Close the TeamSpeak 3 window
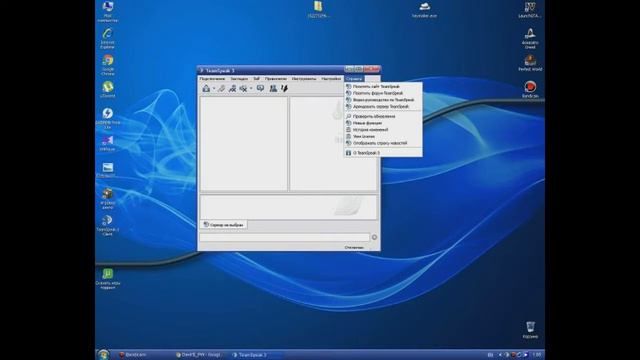 [x=372, y=69]
